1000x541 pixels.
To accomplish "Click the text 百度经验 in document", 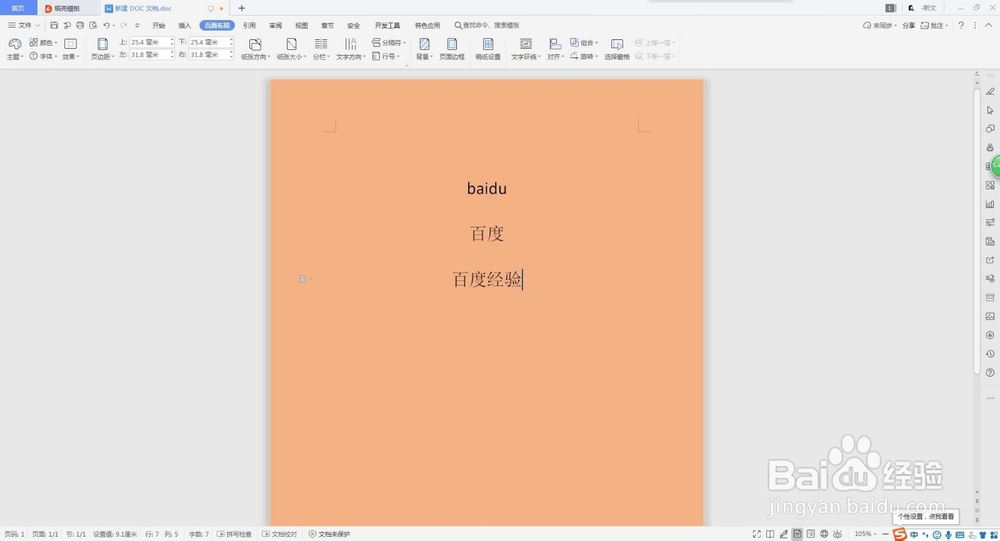I will point(487,279).
